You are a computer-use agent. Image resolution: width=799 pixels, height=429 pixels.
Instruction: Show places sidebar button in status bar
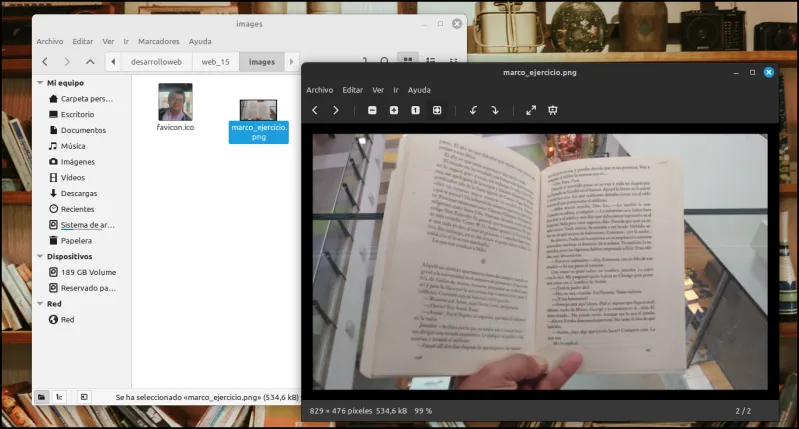pyautogui.click(x=42, y=397)
